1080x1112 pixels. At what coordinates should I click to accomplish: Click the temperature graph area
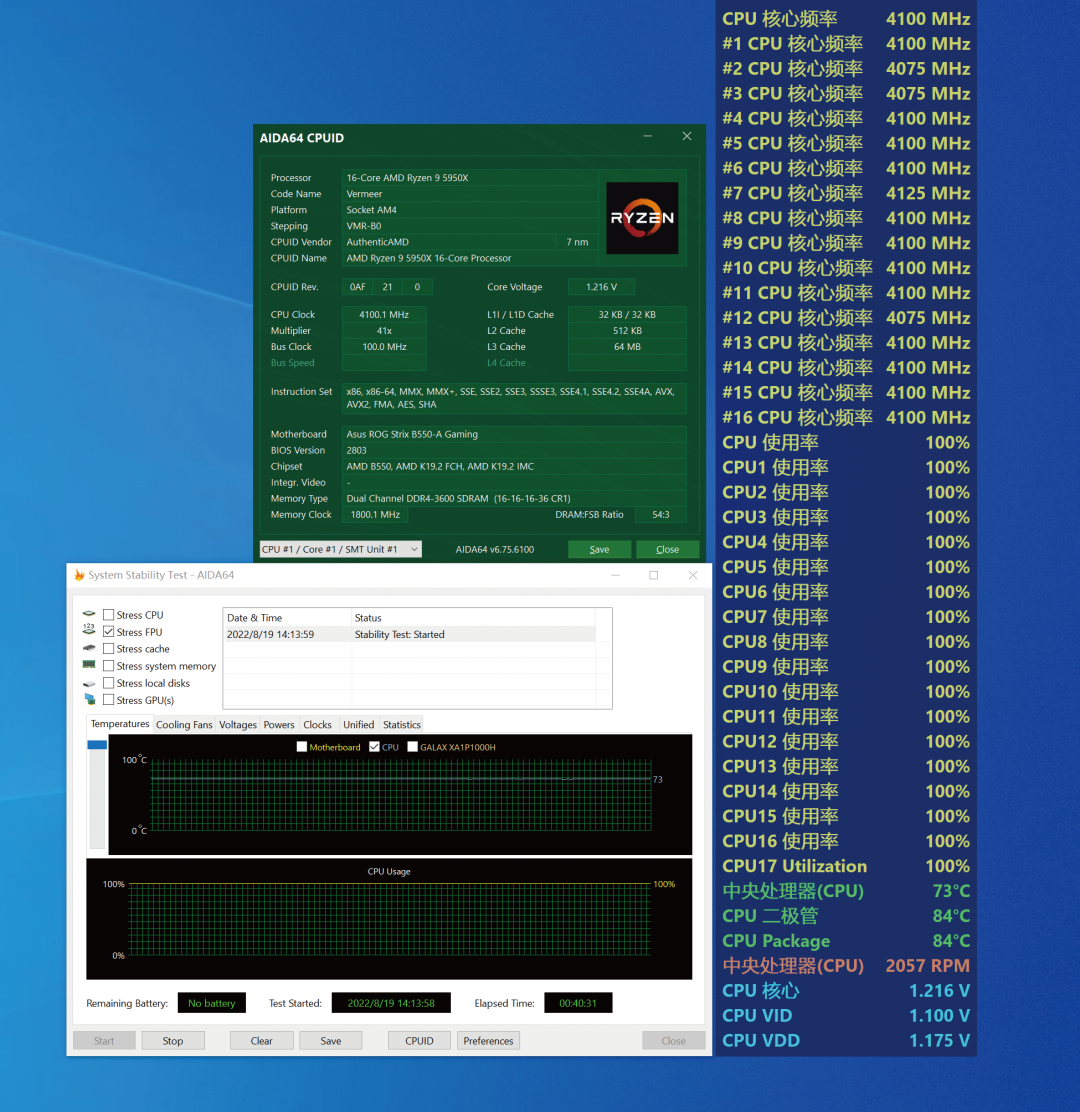(401, 794)
